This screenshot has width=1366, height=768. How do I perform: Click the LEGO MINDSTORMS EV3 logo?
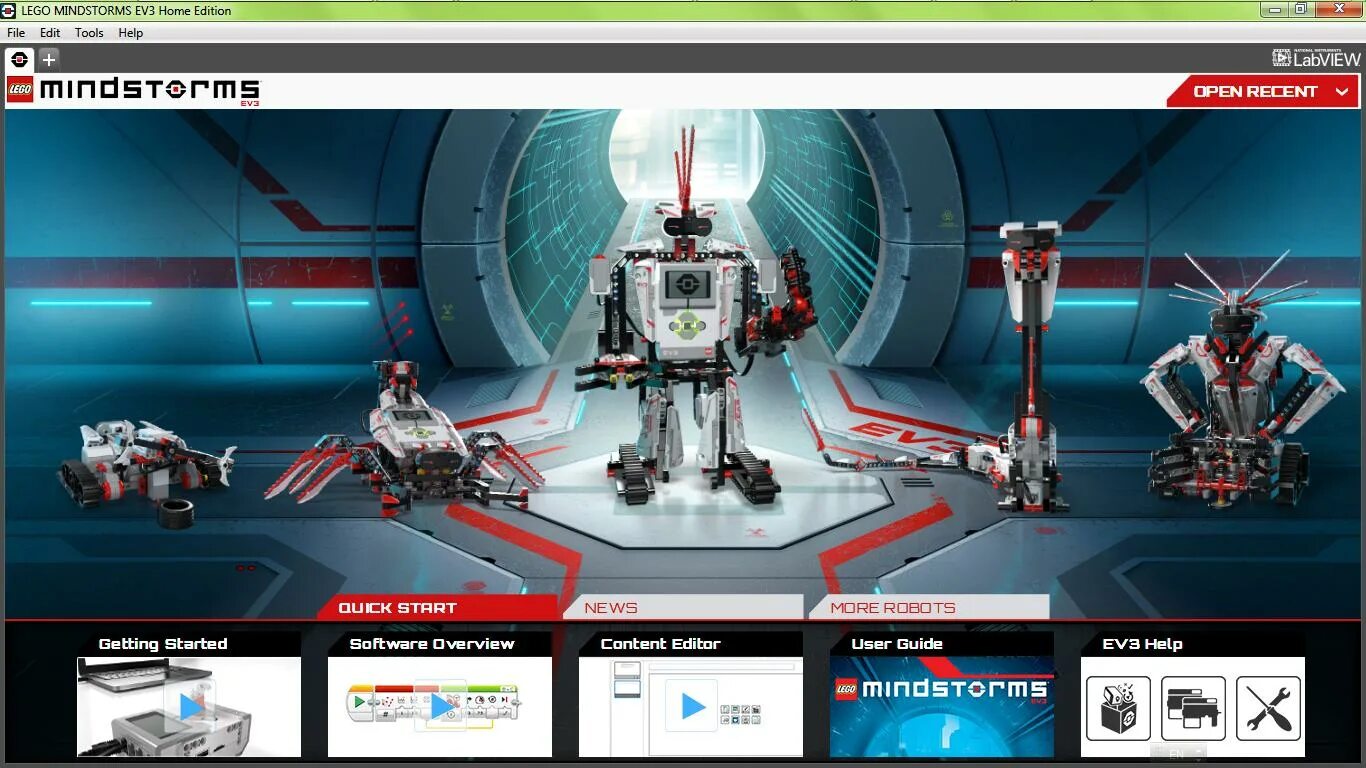(x=134, y=91)
